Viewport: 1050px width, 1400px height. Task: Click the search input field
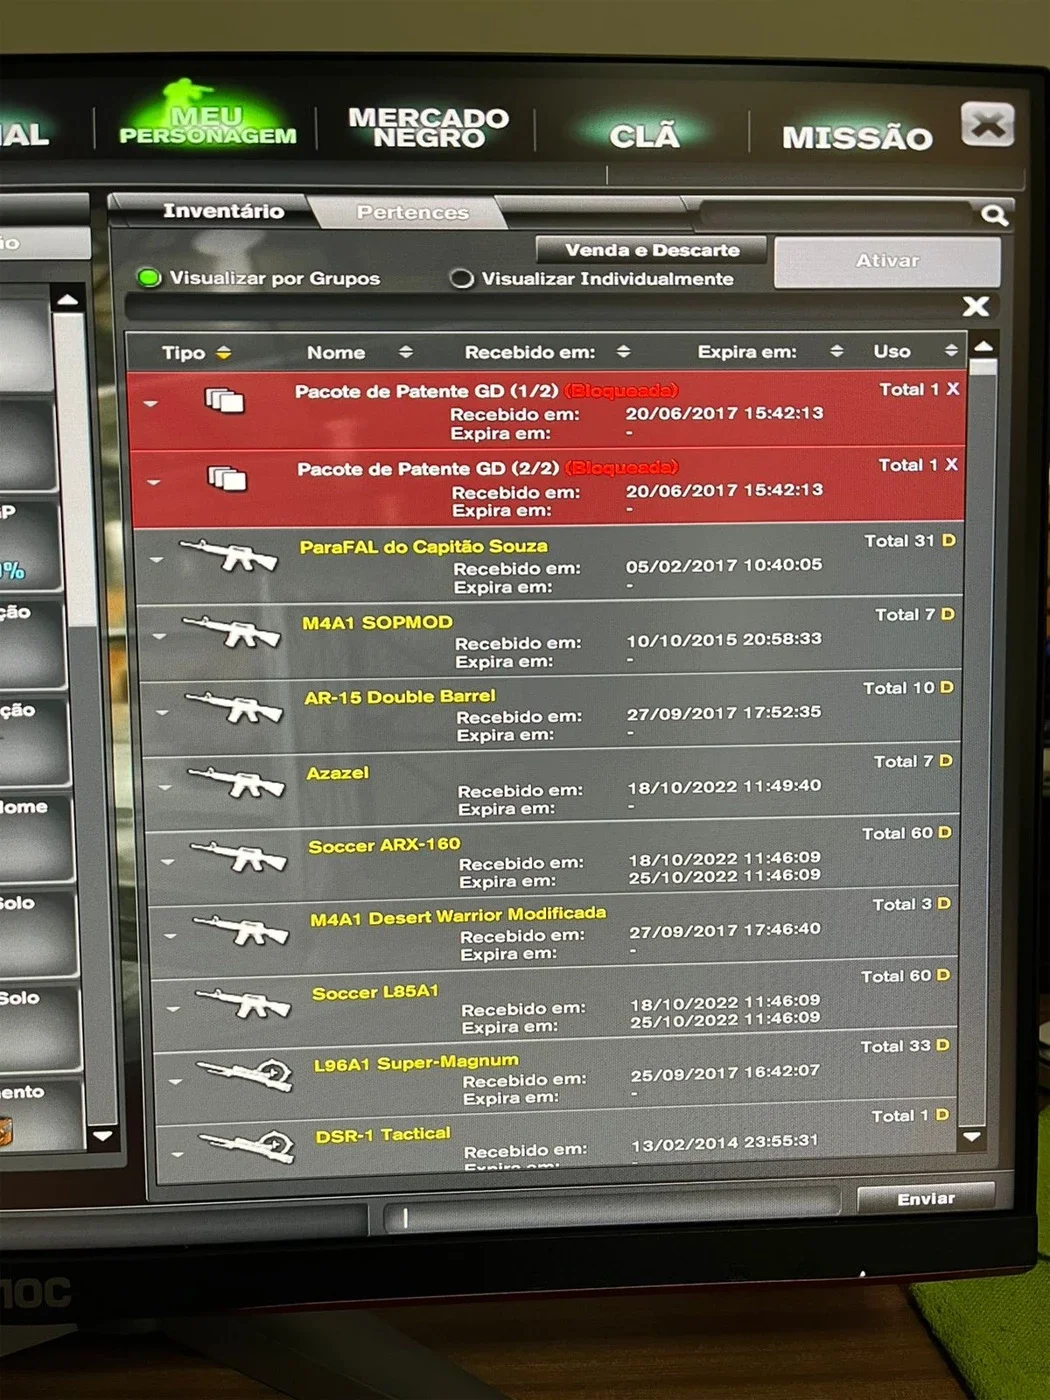(838, 214)
